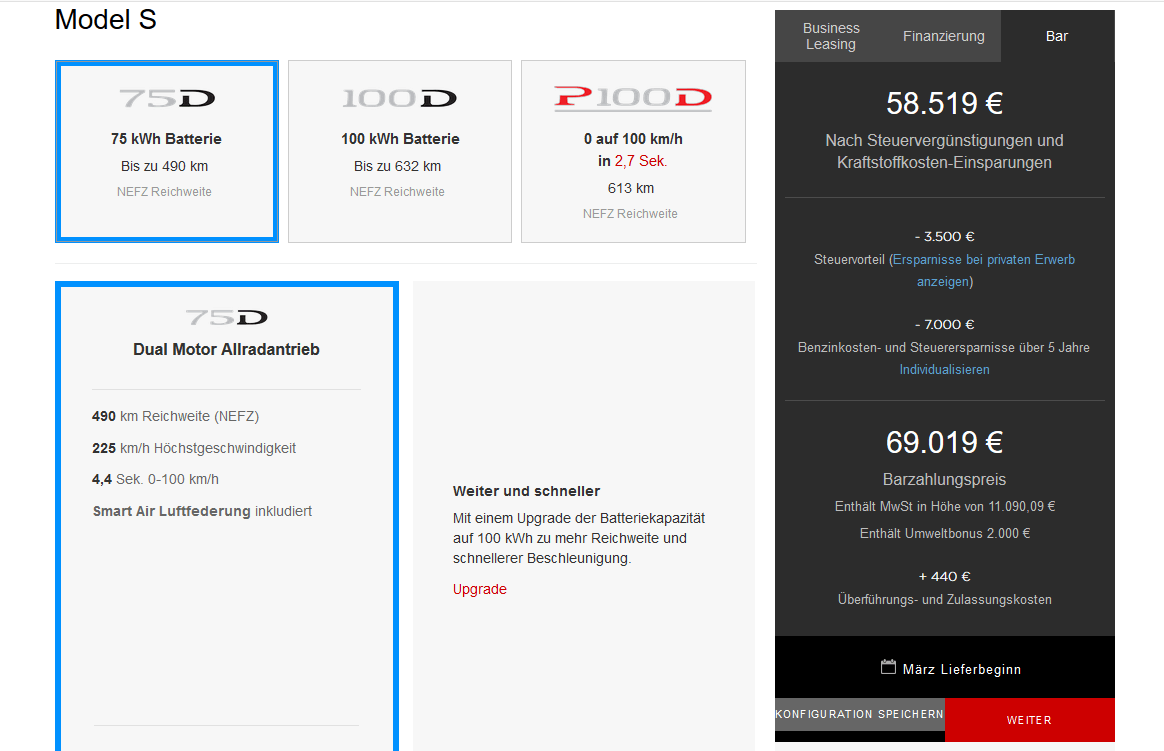Click the red P100D logo badge
The height and width of the screenshot is (751, 1164).
click(633, 98)
